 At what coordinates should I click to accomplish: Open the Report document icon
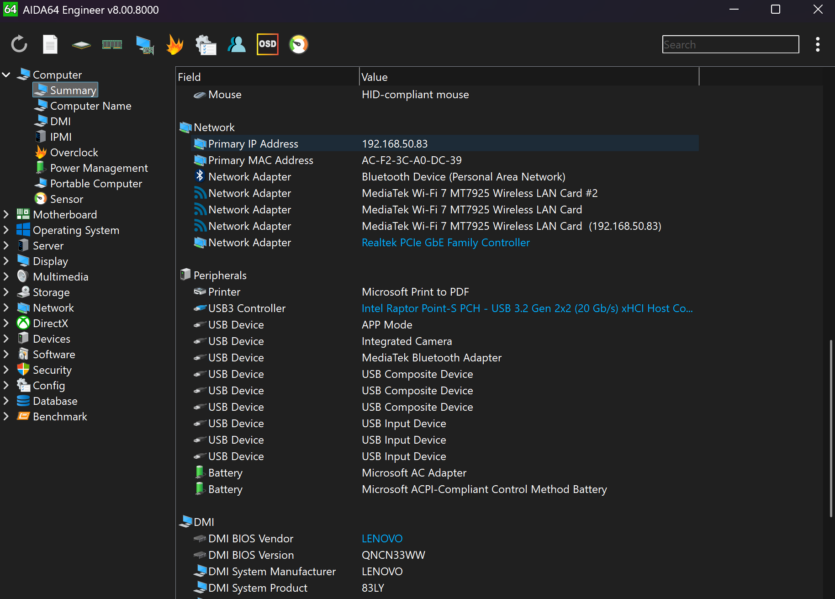point(50,44)
